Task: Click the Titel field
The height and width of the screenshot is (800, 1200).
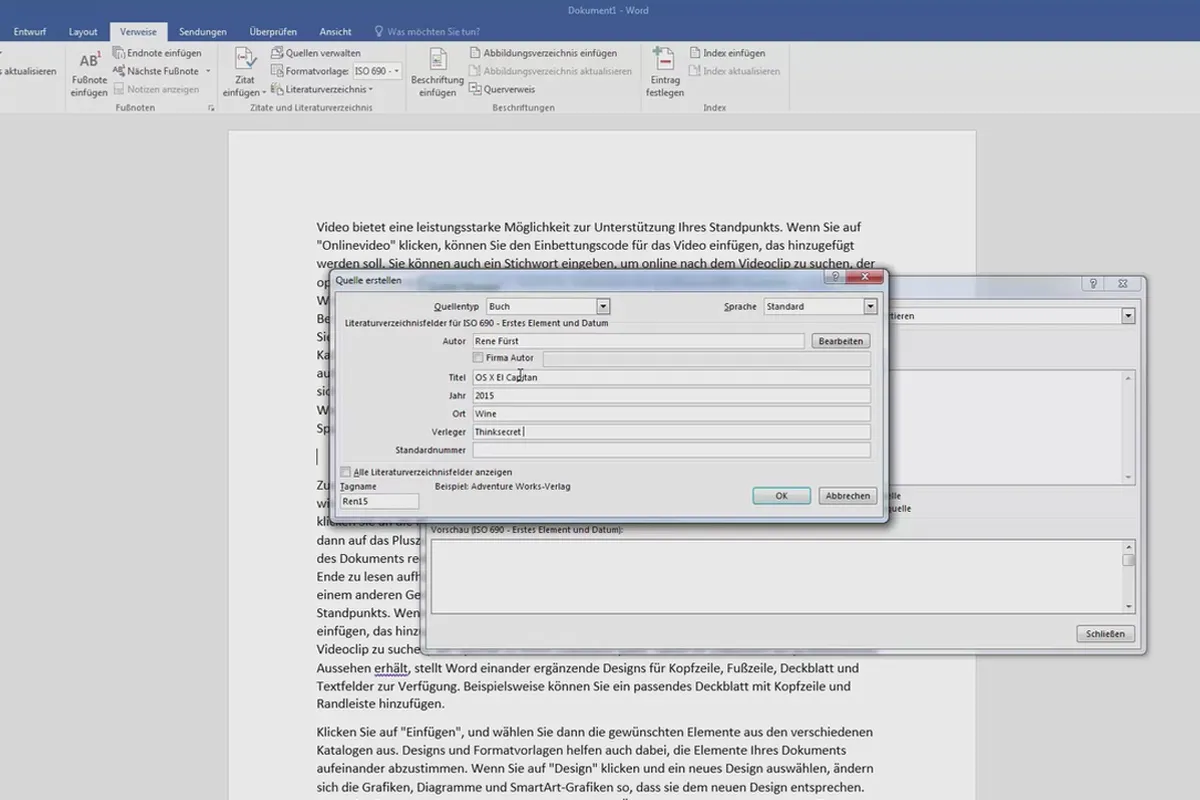Action: pyautogui.click(x=671, y=377)
